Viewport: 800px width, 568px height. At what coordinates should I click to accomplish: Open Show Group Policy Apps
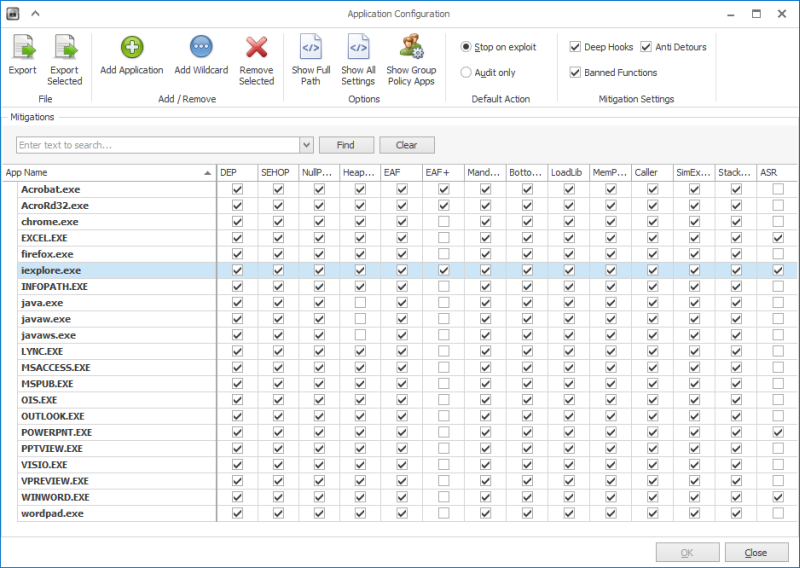pyautogui.click(x=411, y=48)
